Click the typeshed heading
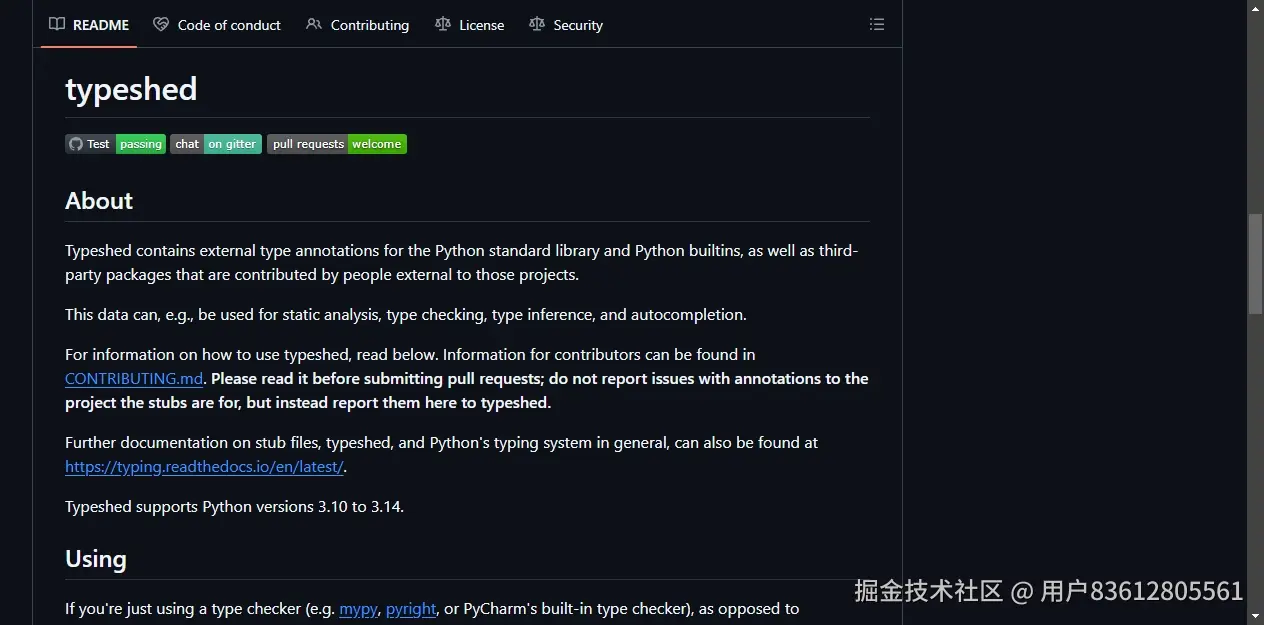The image size is (1264, 625). pyautogui.click(x=131, y=89)
